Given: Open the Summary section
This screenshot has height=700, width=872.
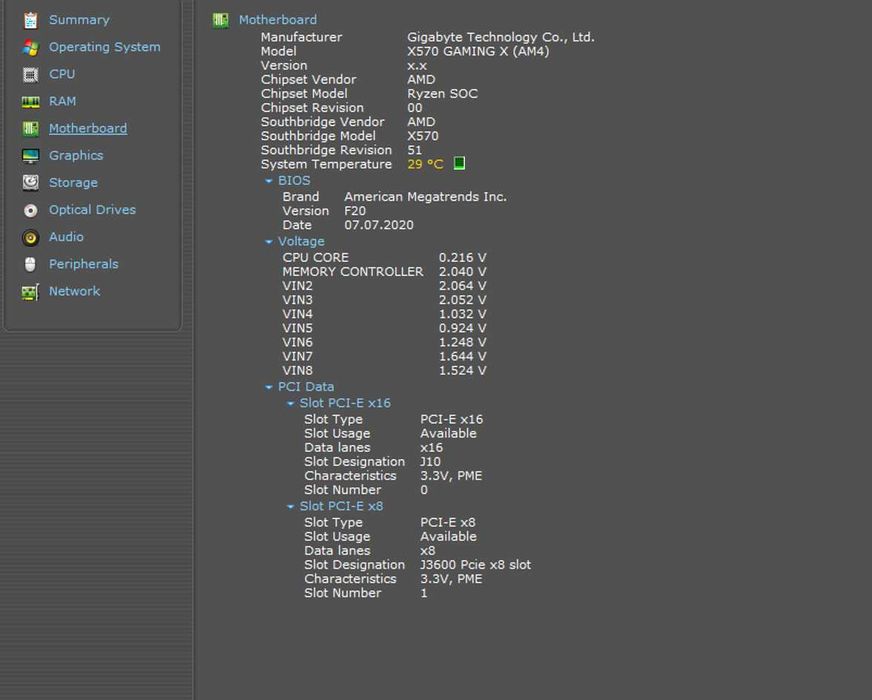Looking at the screenshot, I should [x=79, y=20].
